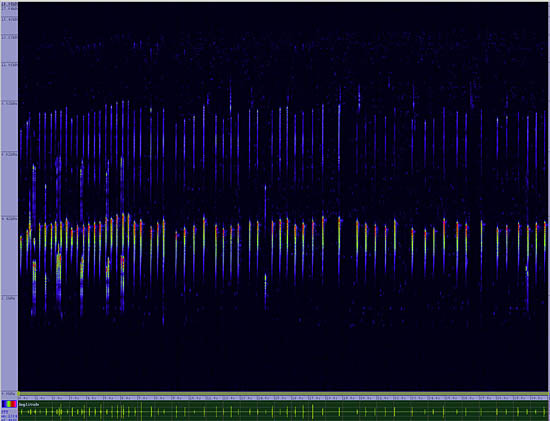This screenshot has height=421, width=550.
Task: Click the frequency axis scale on the left
Action: (9, 198)
